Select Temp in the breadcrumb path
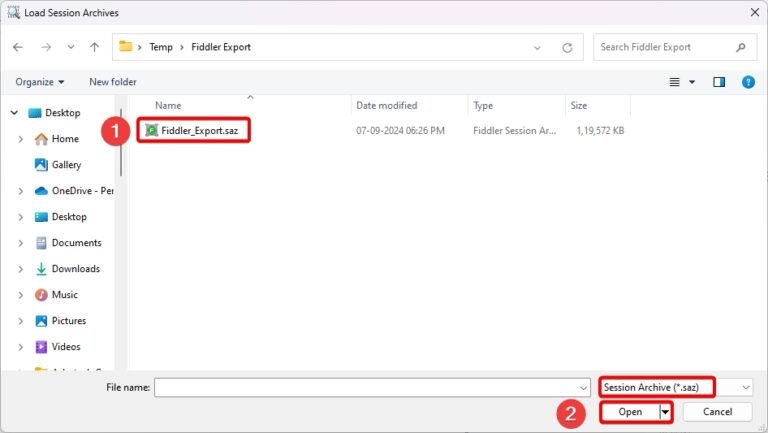Image resolution: width=768 pixels, height=433 pixels. pos(161,47)
